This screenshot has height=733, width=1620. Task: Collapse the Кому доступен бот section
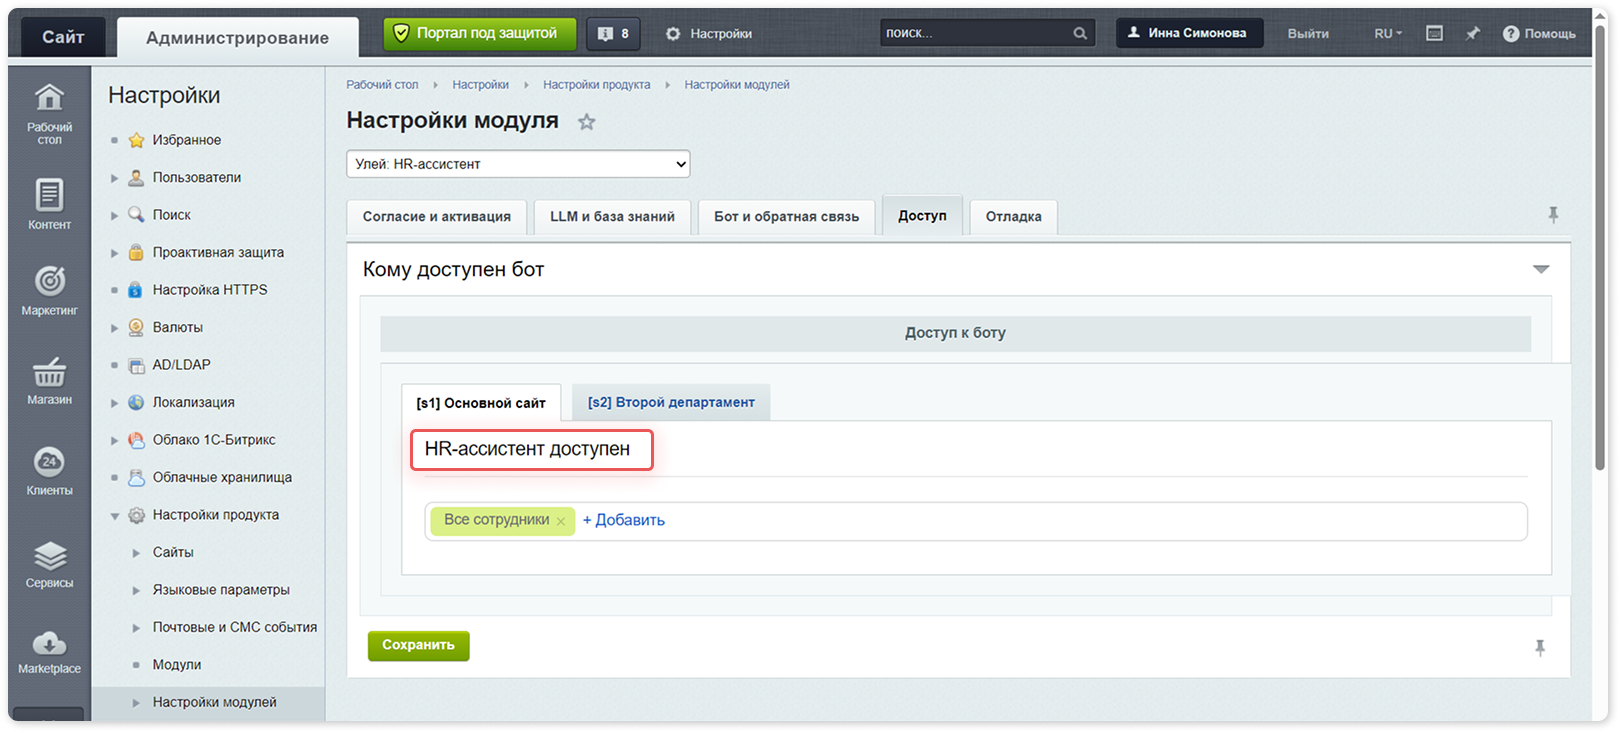(x=1541, y=269)
